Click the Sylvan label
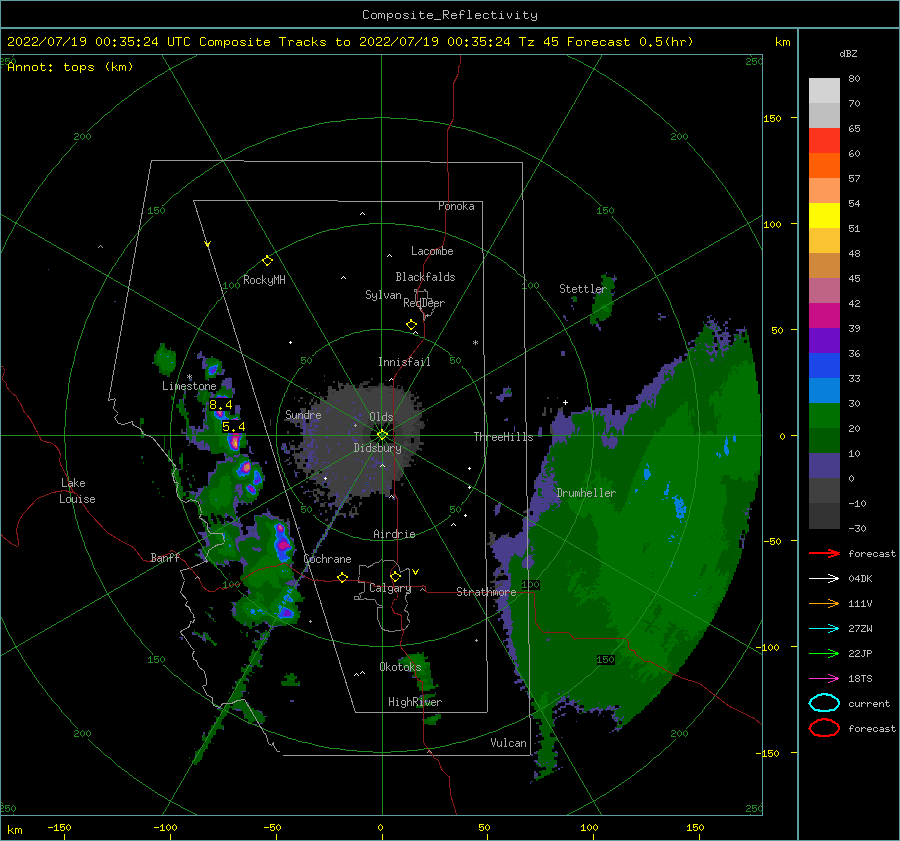 [x=383, y=295]
